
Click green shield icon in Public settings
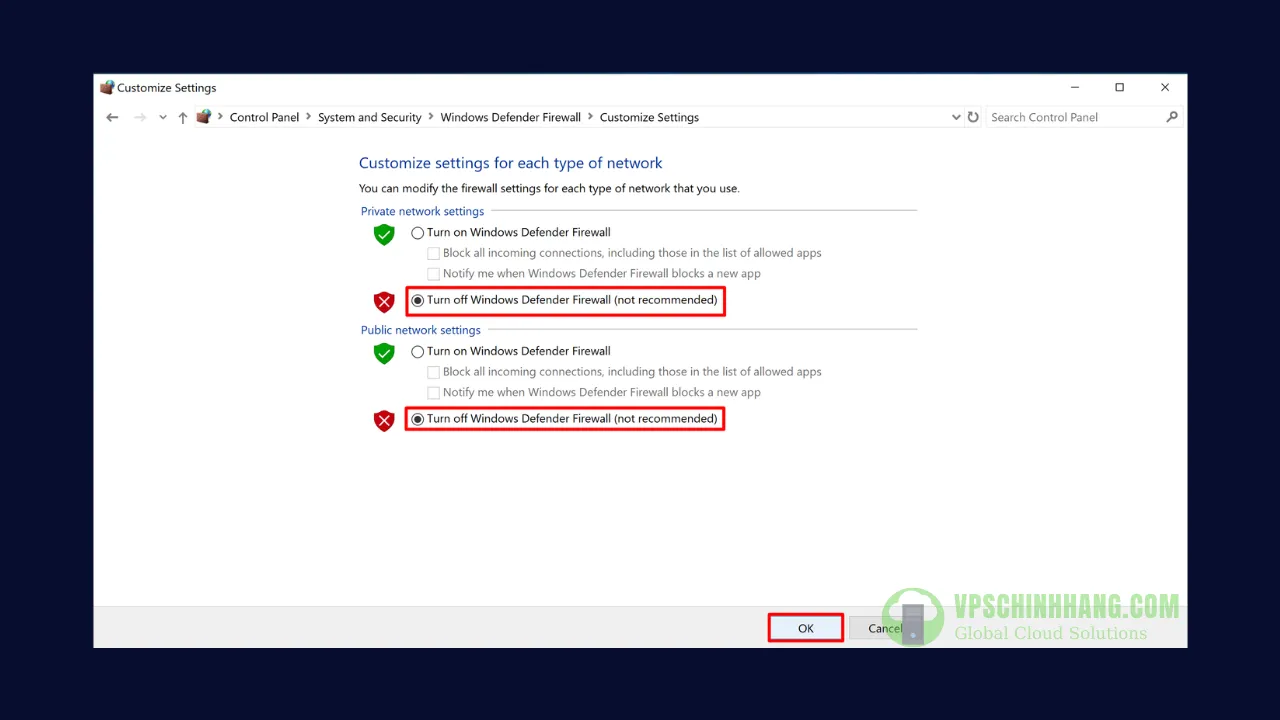[384, 353]
